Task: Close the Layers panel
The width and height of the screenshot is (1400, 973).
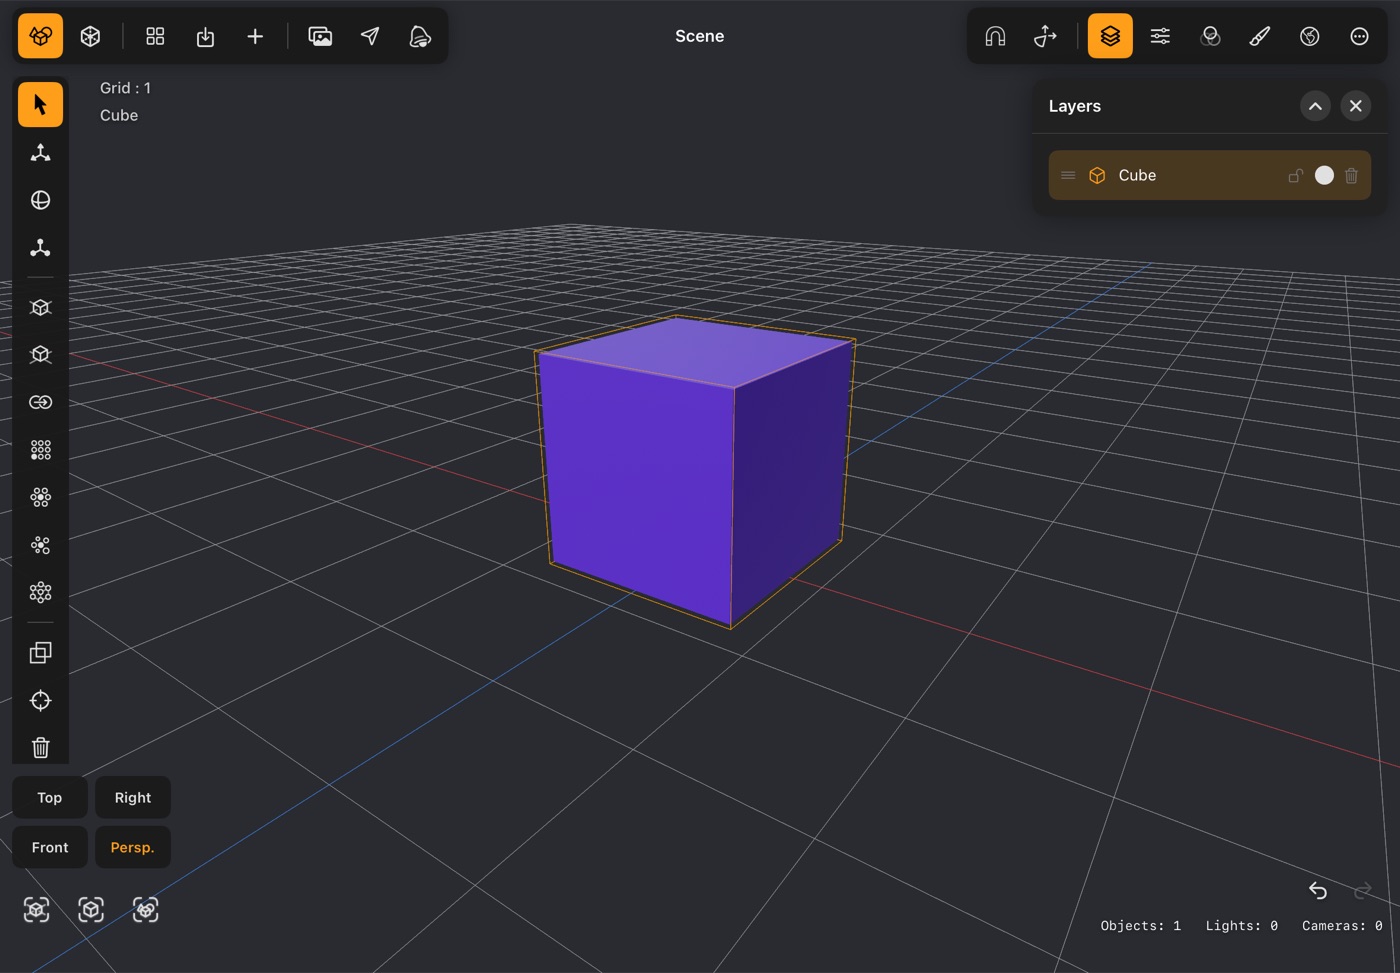Action: pos(1355,106)
